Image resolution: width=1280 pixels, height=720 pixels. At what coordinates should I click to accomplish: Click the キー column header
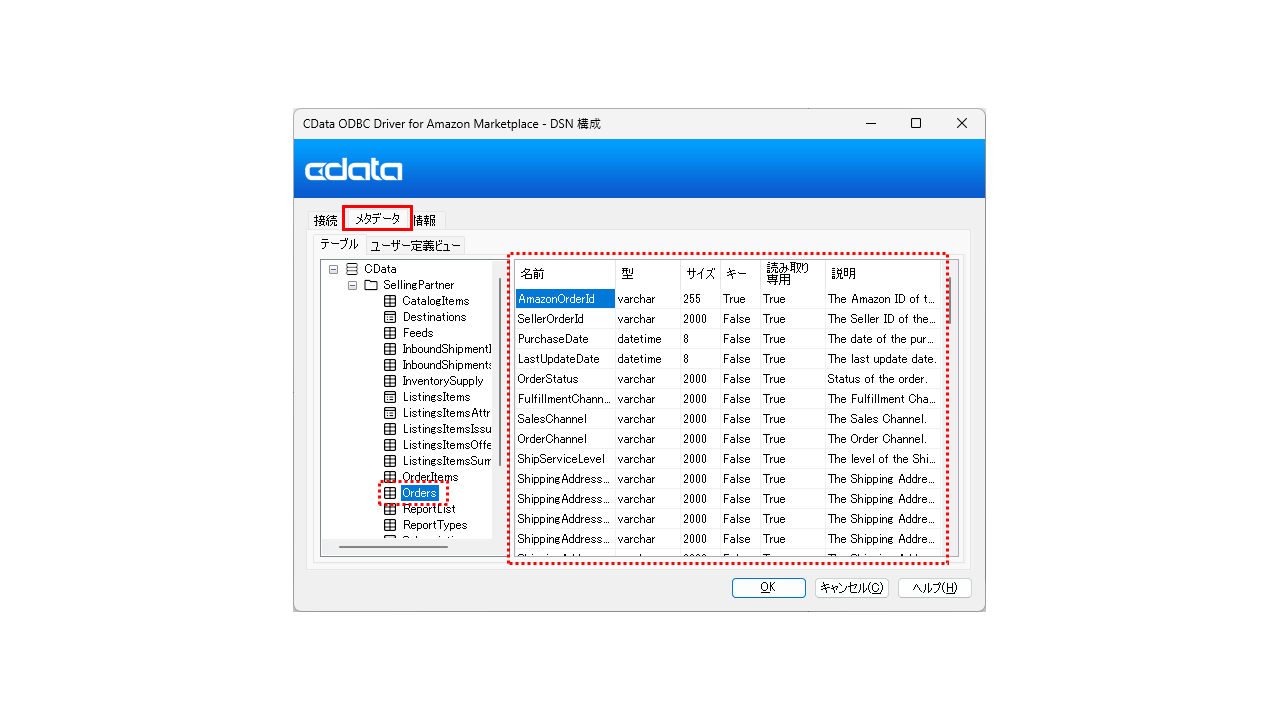point(740,274)
